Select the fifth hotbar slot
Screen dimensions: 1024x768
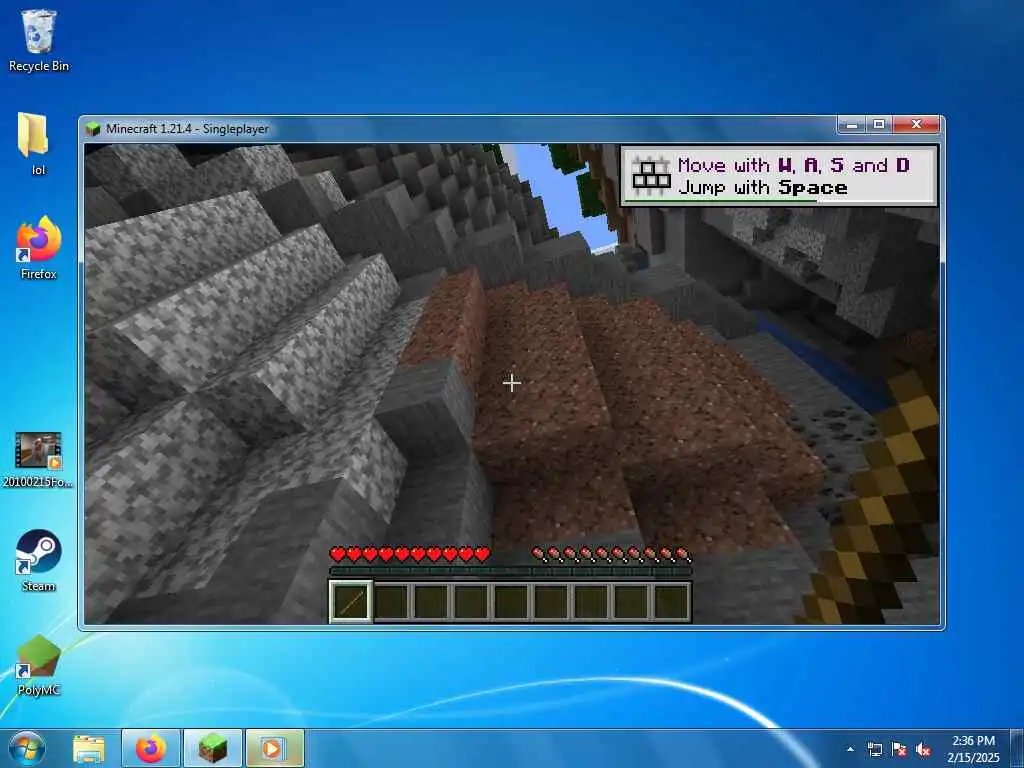coord(511,601)
